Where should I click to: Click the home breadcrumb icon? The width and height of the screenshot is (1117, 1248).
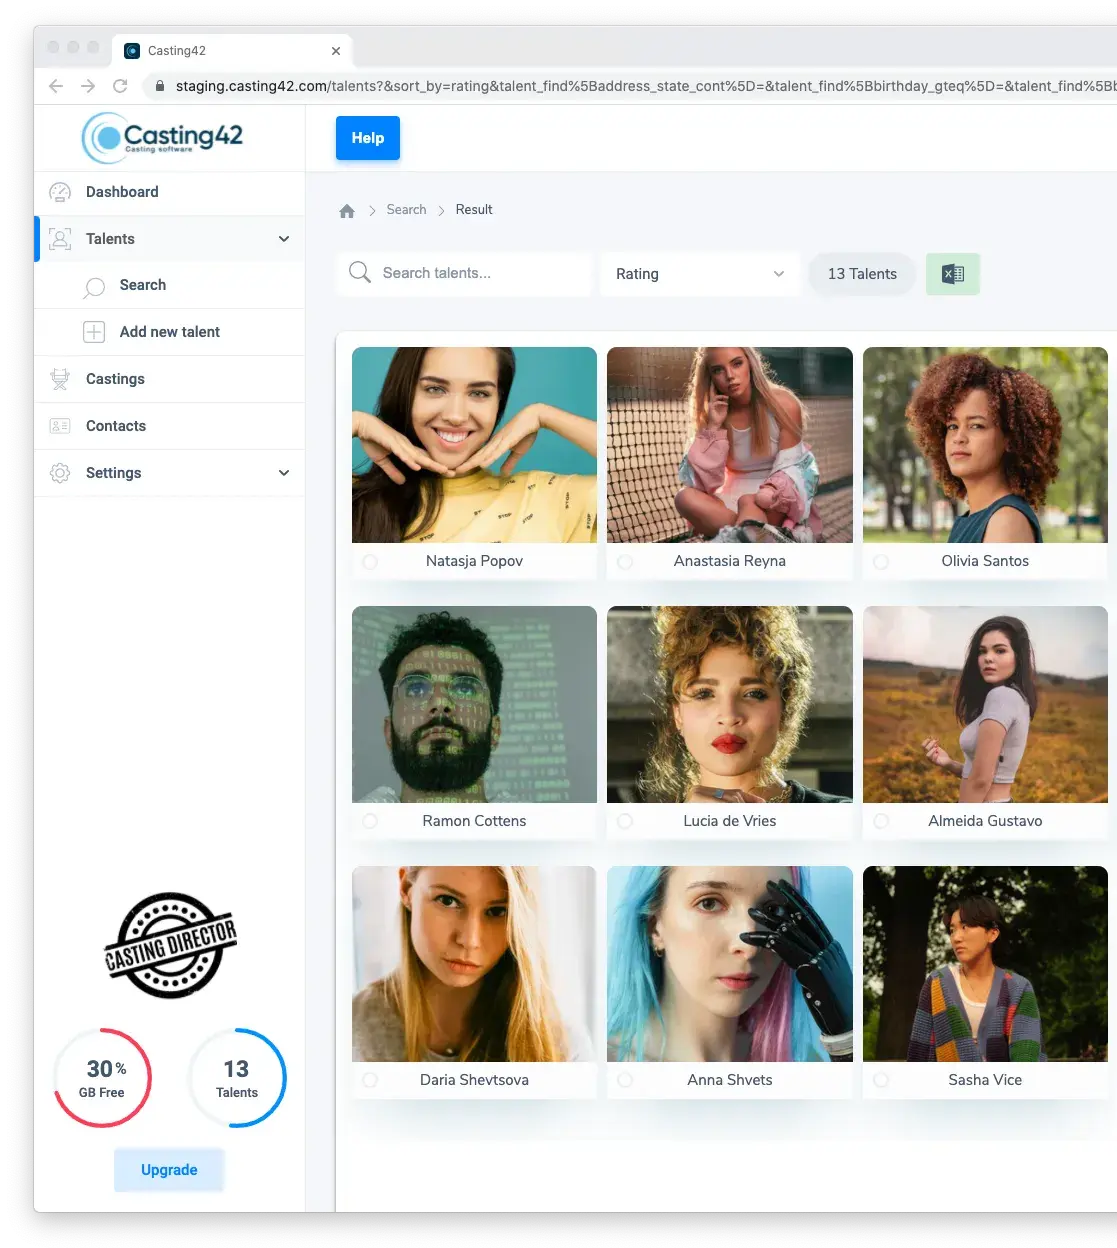click(347, 210)
